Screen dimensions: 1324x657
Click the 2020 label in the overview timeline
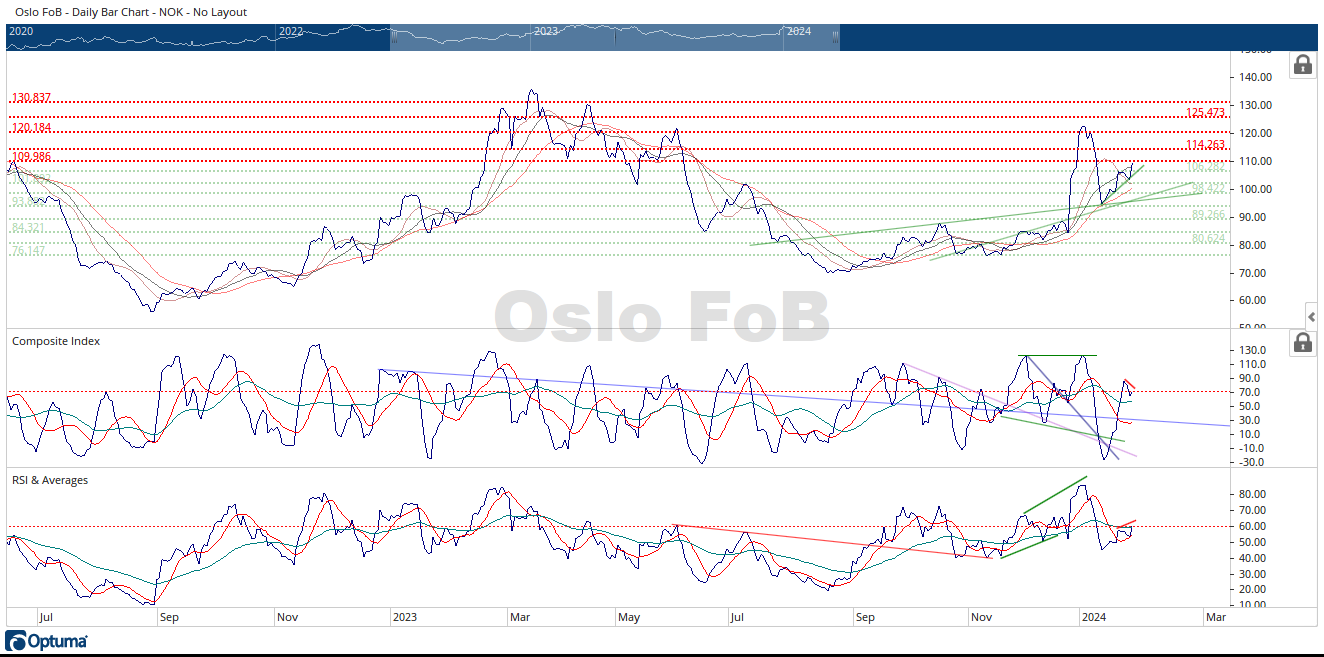click(21, 32)
